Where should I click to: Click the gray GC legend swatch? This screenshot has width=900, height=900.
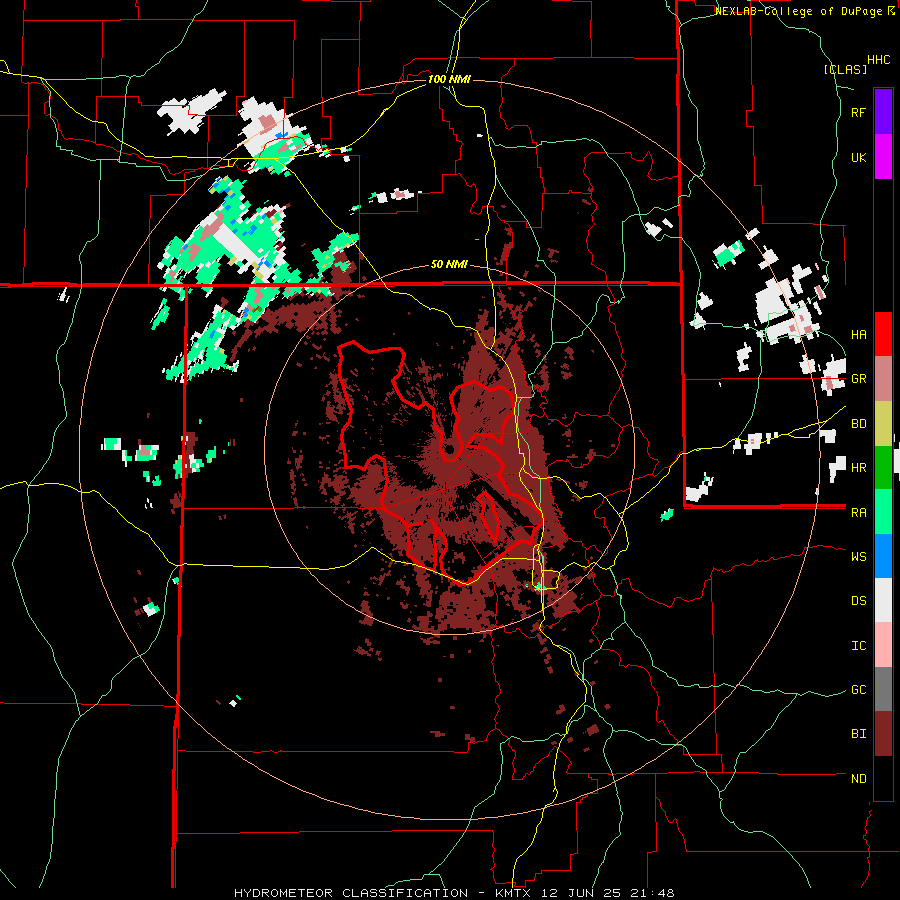click(883, 689)
